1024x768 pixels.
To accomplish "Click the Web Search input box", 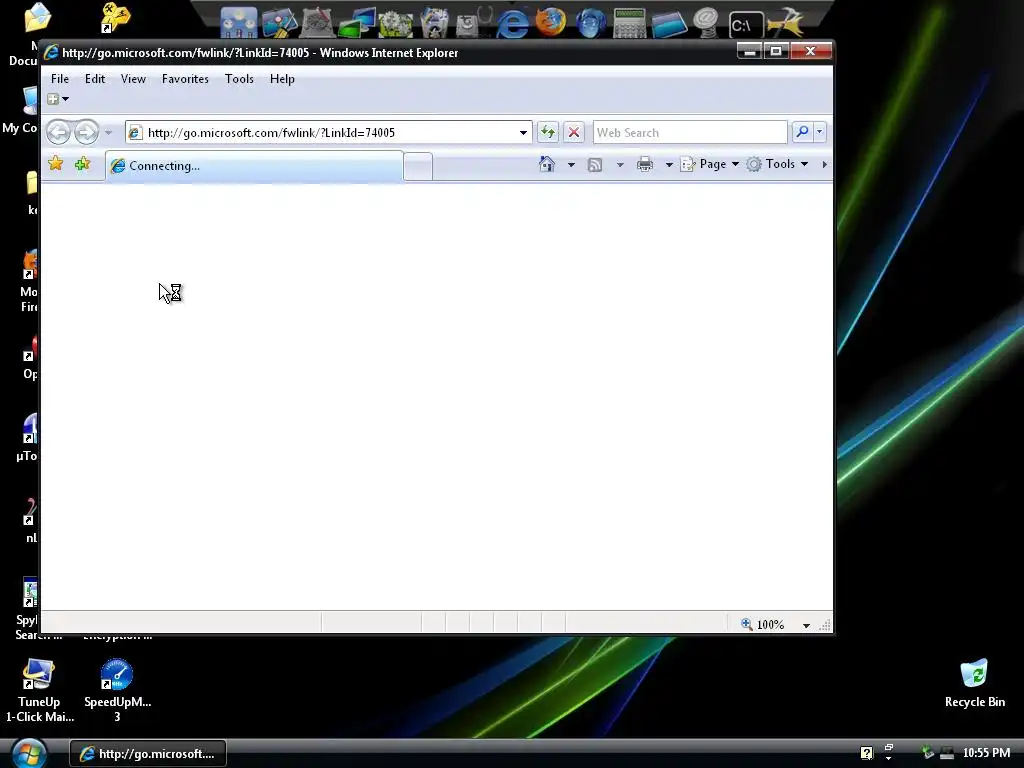I will pos(690,133).
